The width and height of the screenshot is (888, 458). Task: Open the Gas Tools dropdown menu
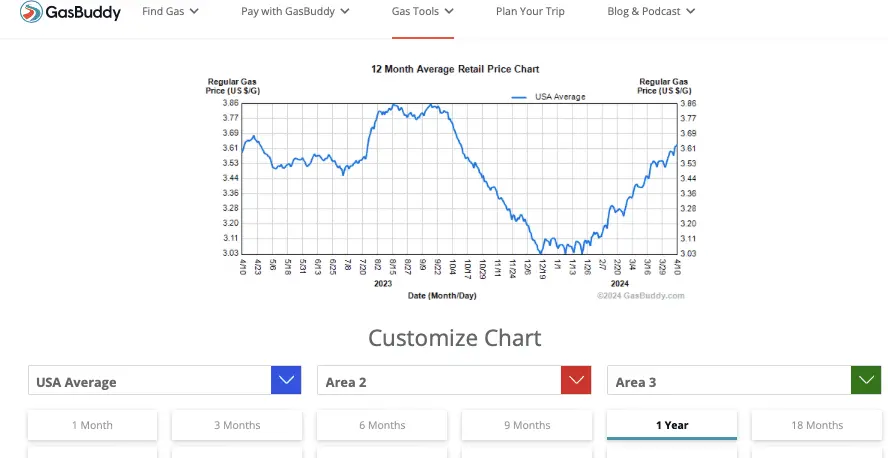[x=422, y=12]
